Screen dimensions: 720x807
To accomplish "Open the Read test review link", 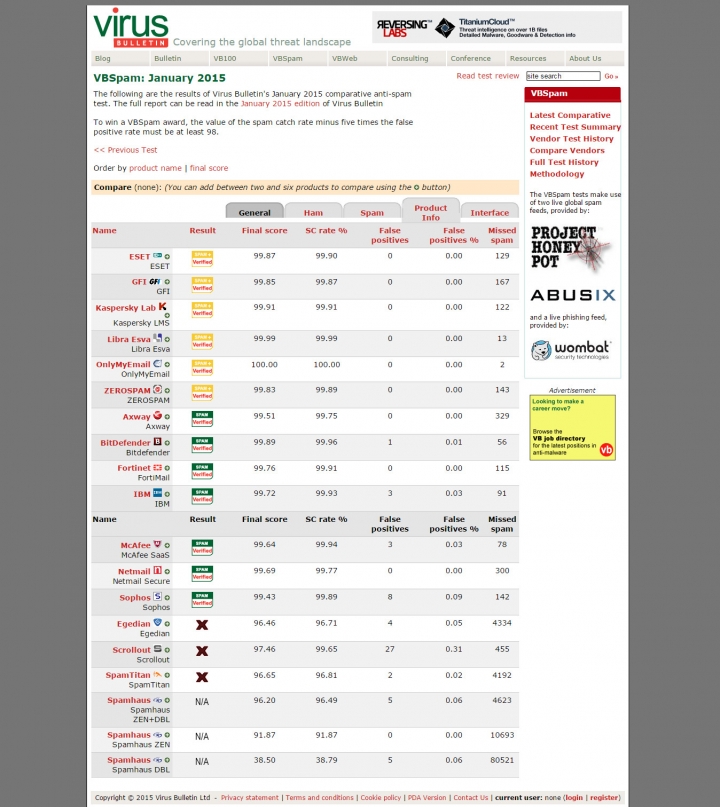I will 487,76.
